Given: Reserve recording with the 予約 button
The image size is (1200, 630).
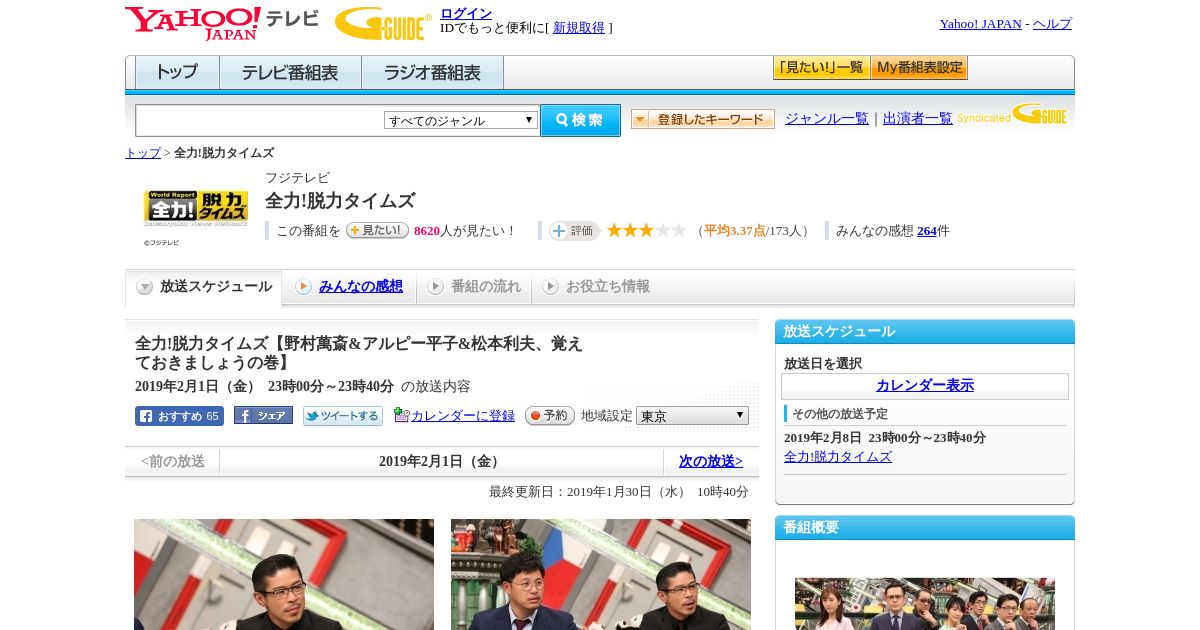Looking at the screenshot, I should click(x=550, y=415).
